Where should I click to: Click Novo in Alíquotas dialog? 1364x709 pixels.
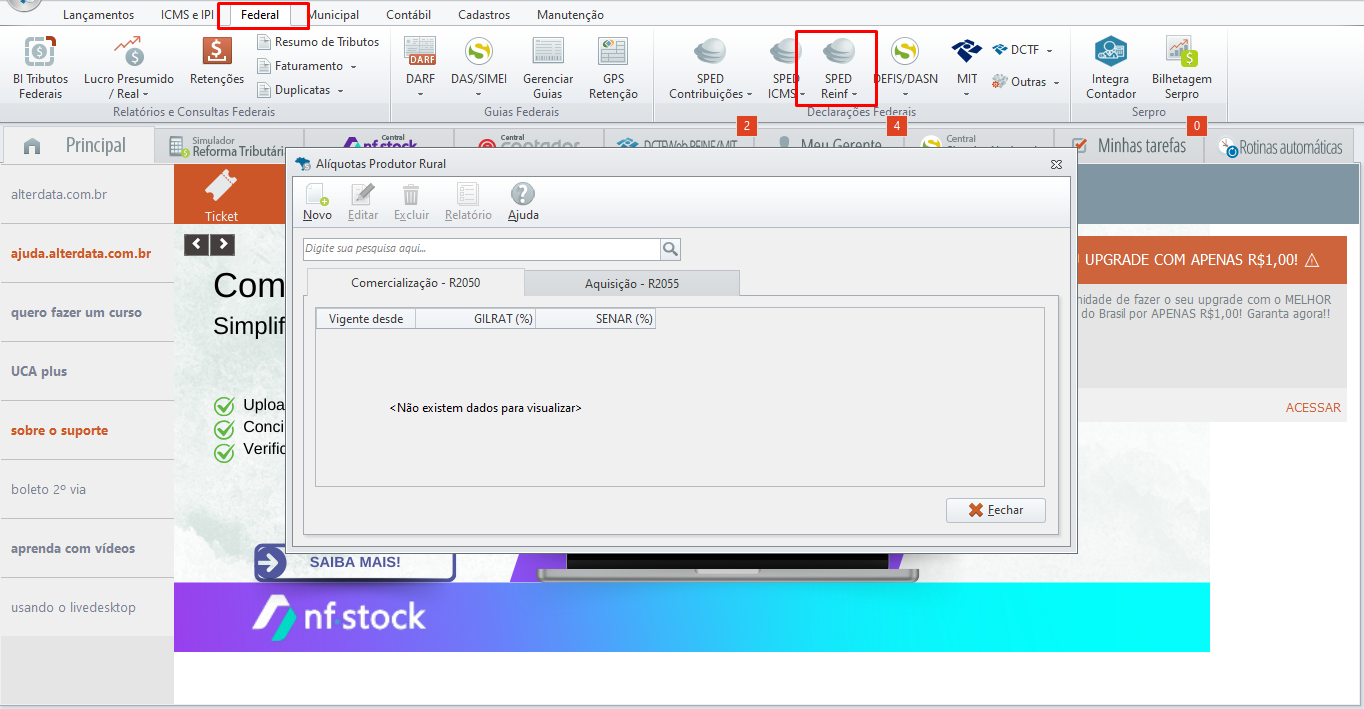coord(317,202)
